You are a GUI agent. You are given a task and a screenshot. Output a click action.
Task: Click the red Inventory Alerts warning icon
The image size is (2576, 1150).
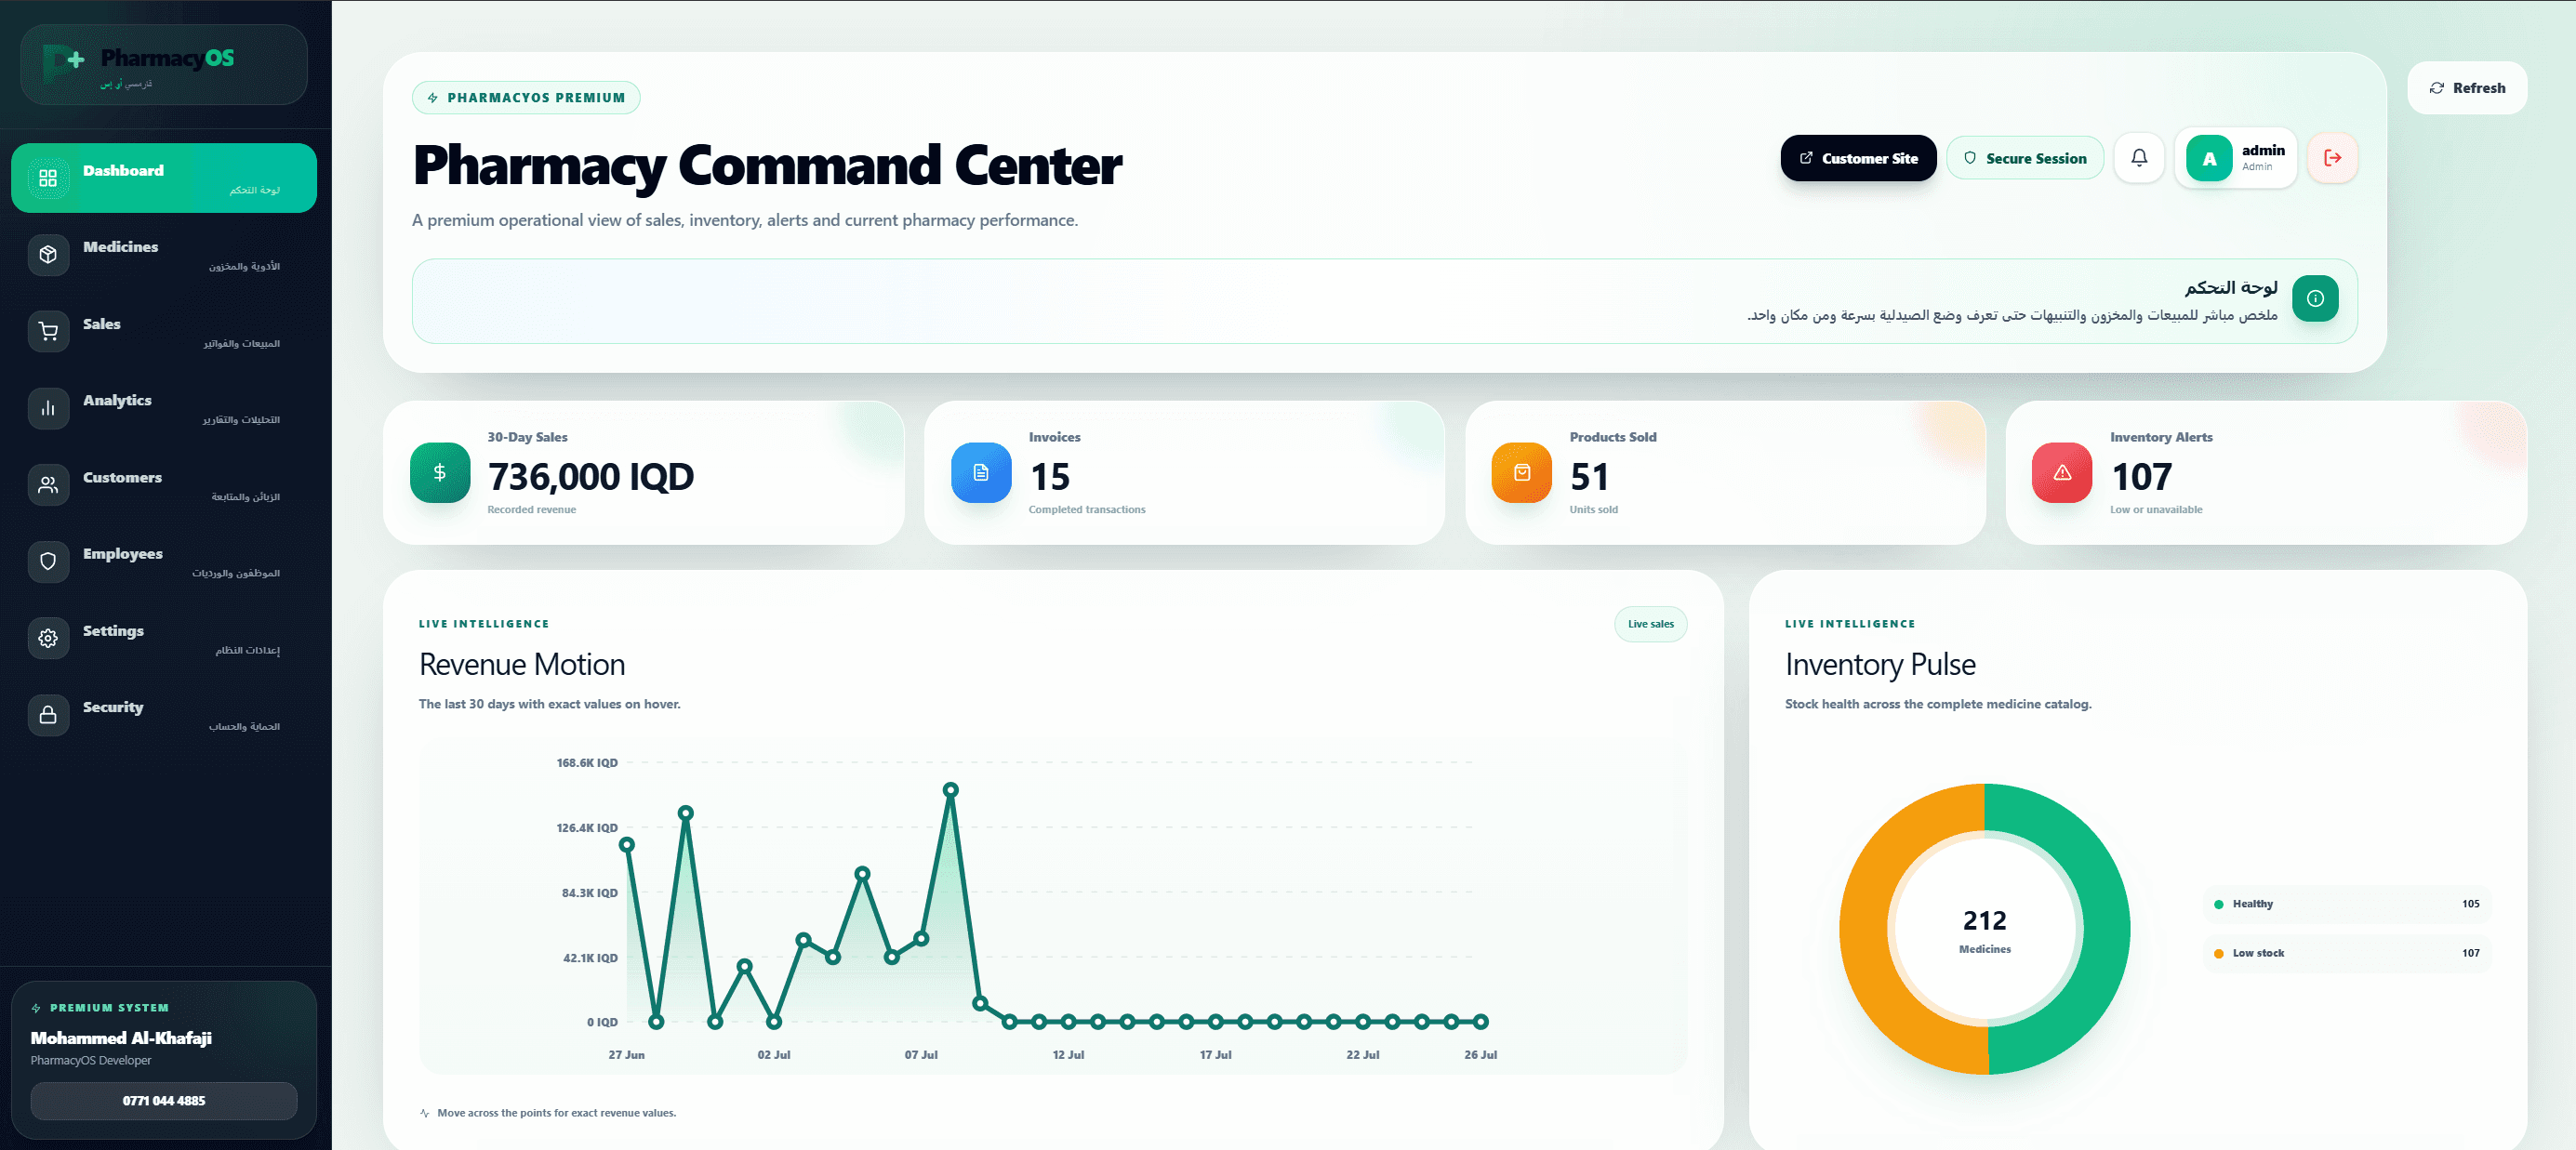[x=2062, y=473]
